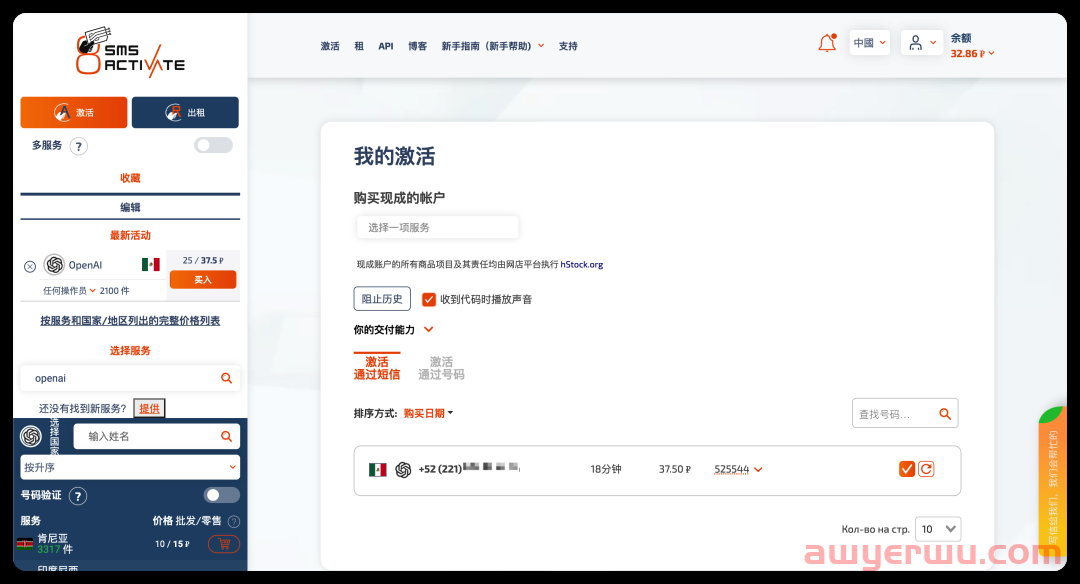Click the openai service search field
This screenshot has height=584, width=1080.
click(130, 378)
